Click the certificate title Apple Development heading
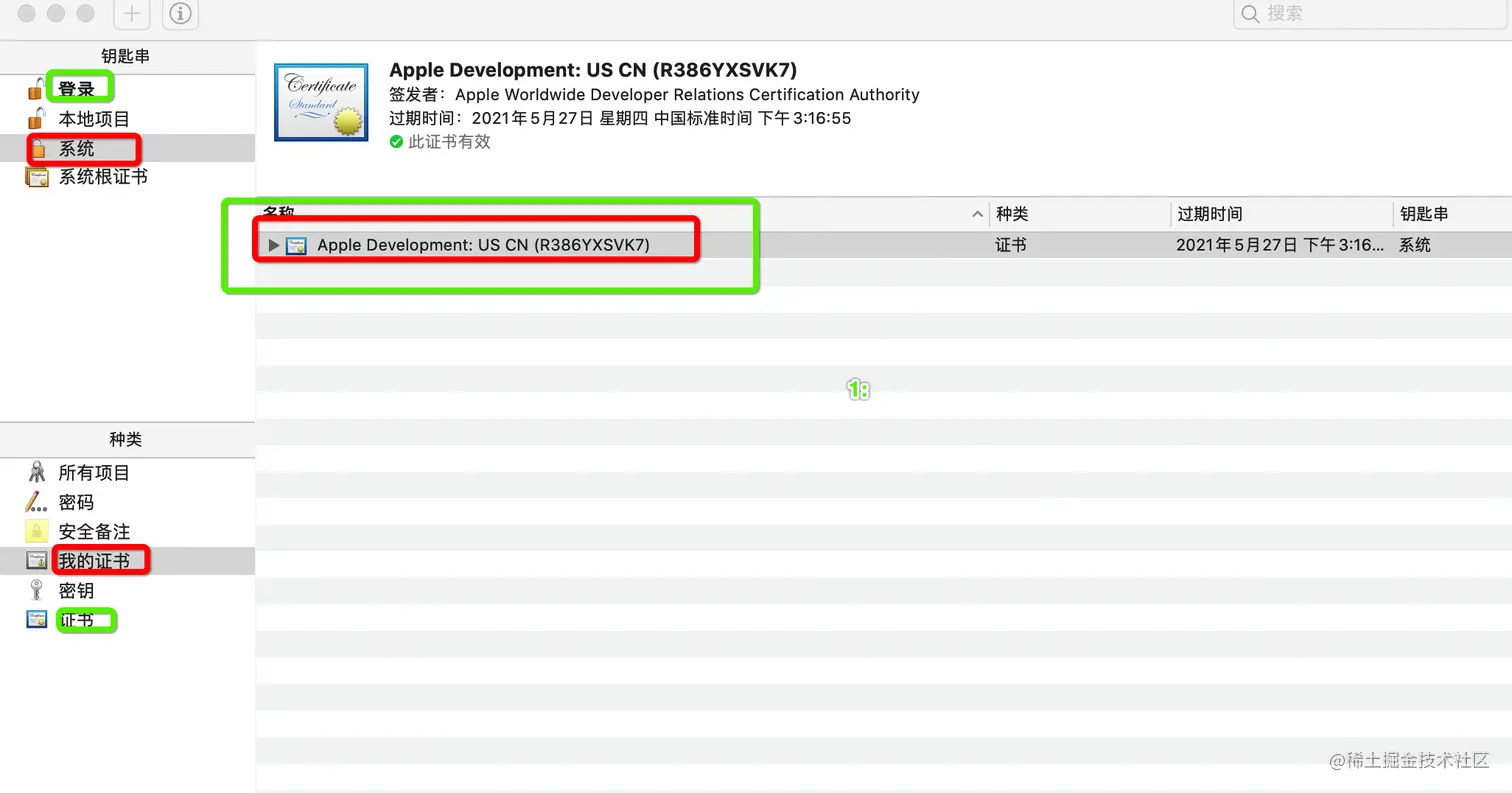The width and height of the screenshot is (1512, 793). [593, 70]
